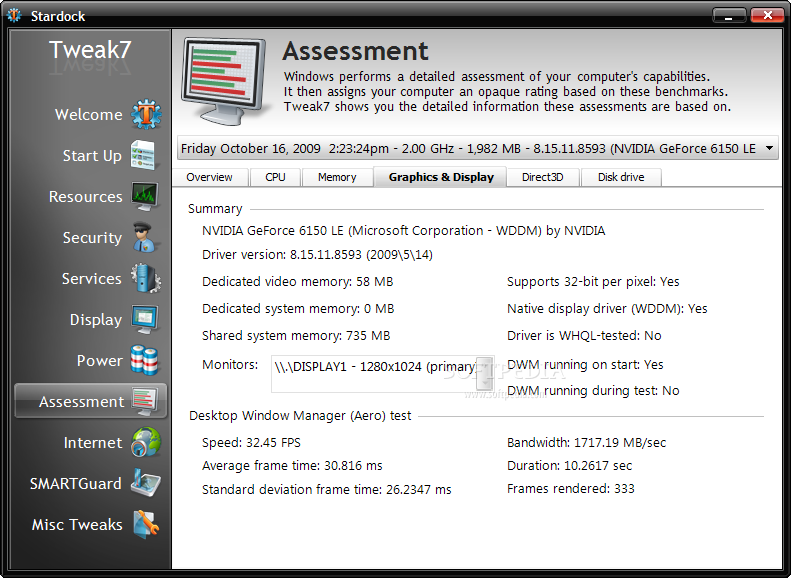This screenshot has width=791, height=578.
Task: Click the Stardock title bar logo icon
Action: click(14, 16)
